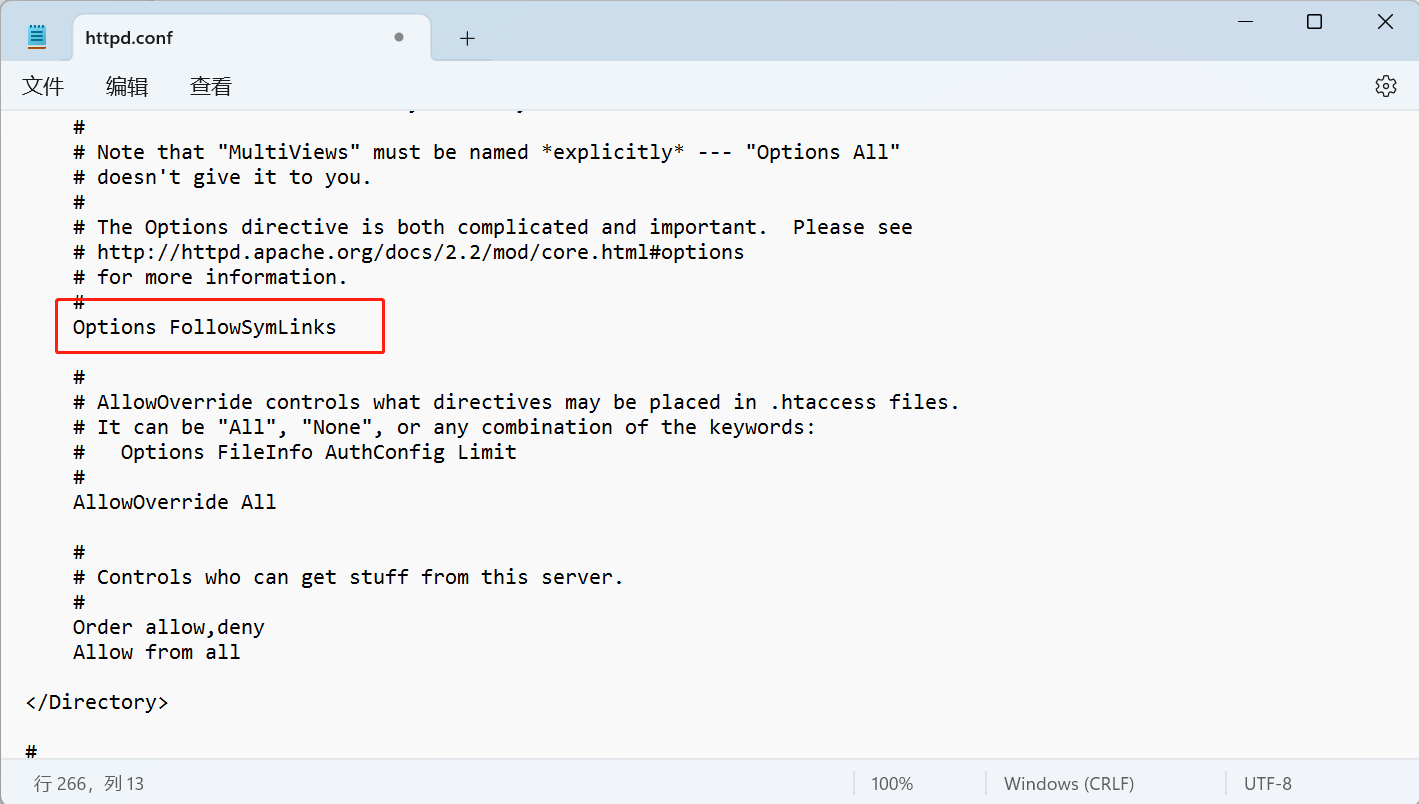Open a new tab with the plus button

[467, 38]
